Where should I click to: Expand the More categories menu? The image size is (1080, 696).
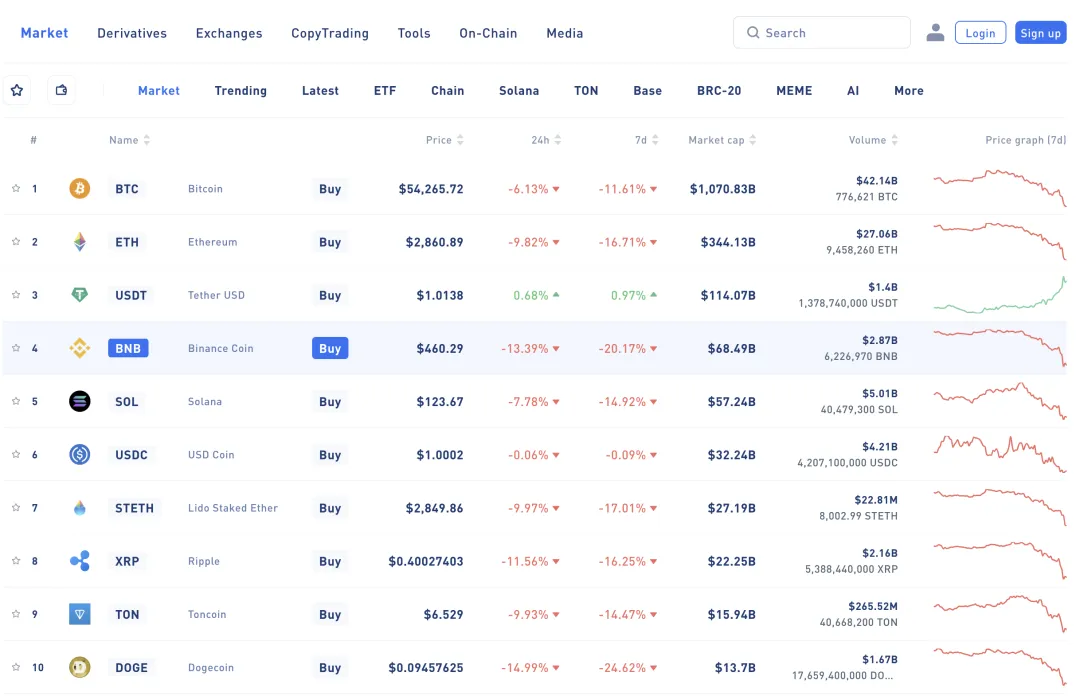908,90
